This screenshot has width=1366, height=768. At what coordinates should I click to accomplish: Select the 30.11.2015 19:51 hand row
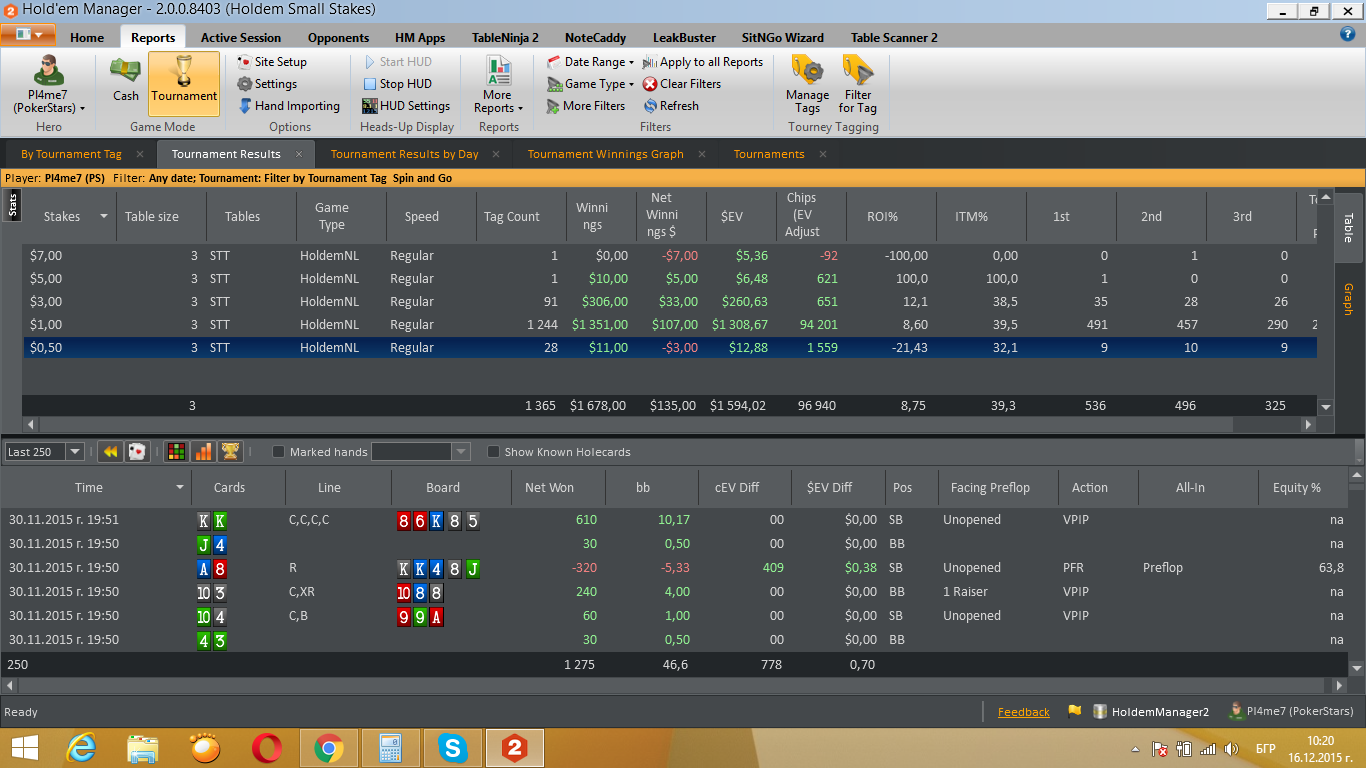pos(675,520)
